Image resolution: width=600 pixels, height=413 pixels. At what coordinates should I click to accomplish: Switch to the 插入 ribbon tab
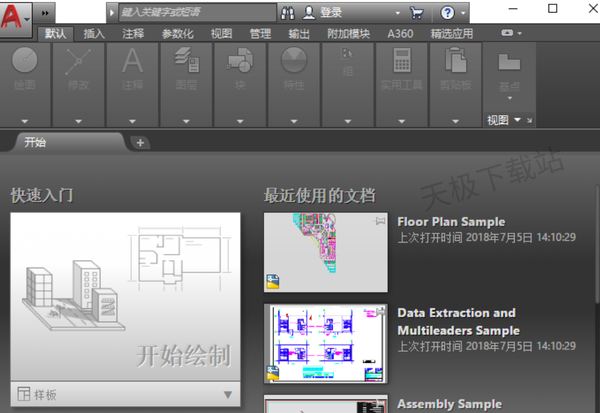[94, 33]
